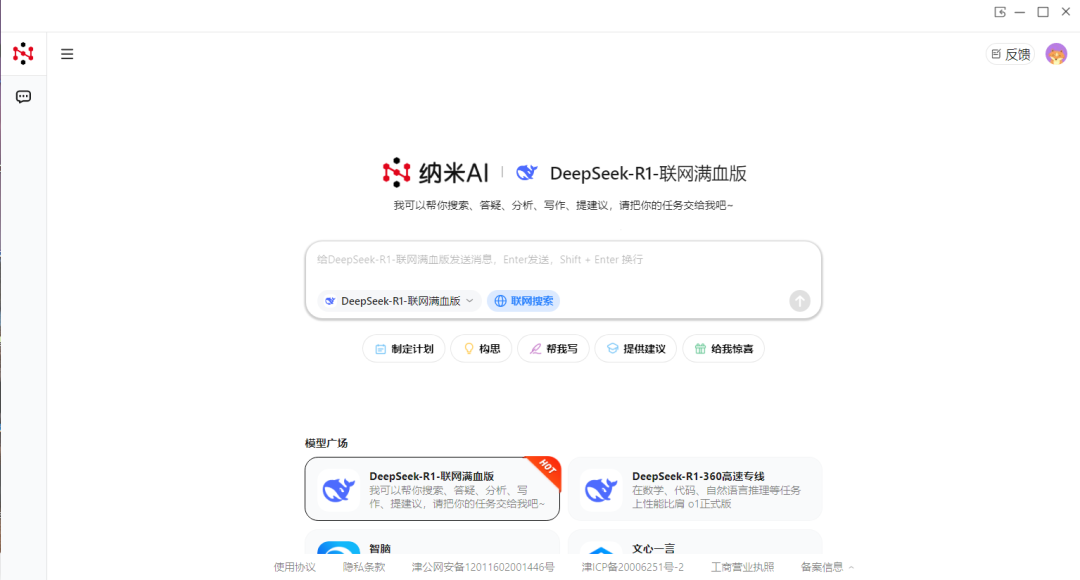Click the 模型广场 heading text
1080x580 pixels.
pyautogui.click(x=326, y=443)
